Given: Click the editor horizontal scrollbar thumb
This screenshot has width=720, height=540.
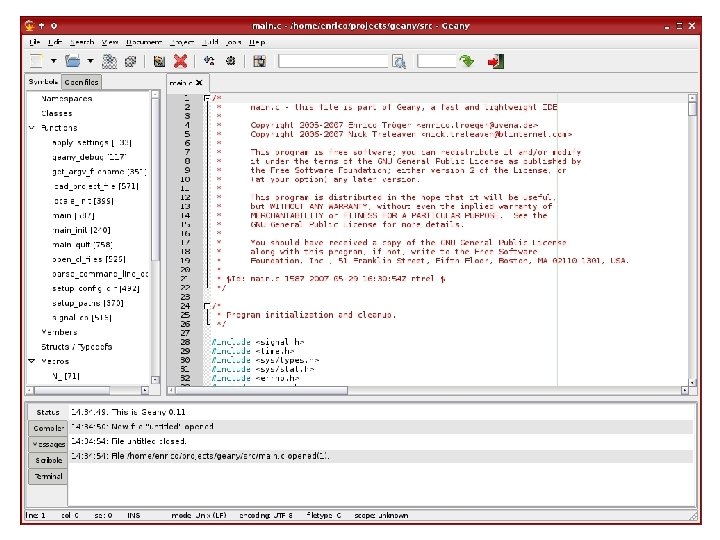Looking at the screenshot, I should click(x=261, y=390).
